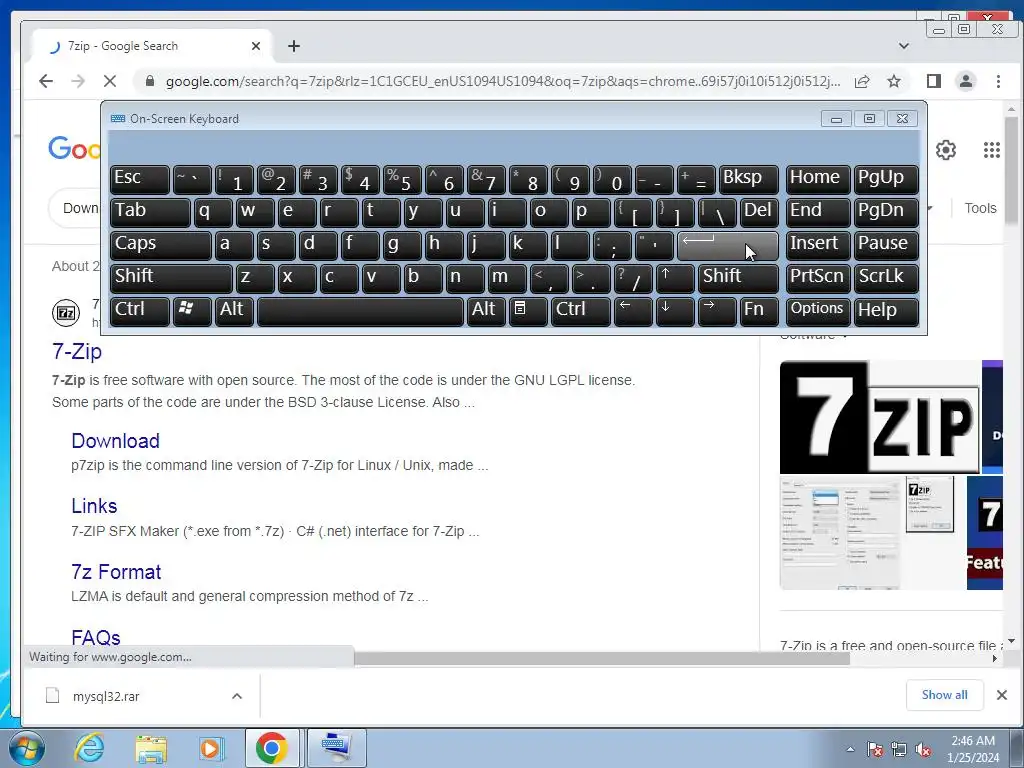The height and width of the screenshot is (768, 1024).
Task: Close the 7zip Google Search tab
Action: point(256,46)
